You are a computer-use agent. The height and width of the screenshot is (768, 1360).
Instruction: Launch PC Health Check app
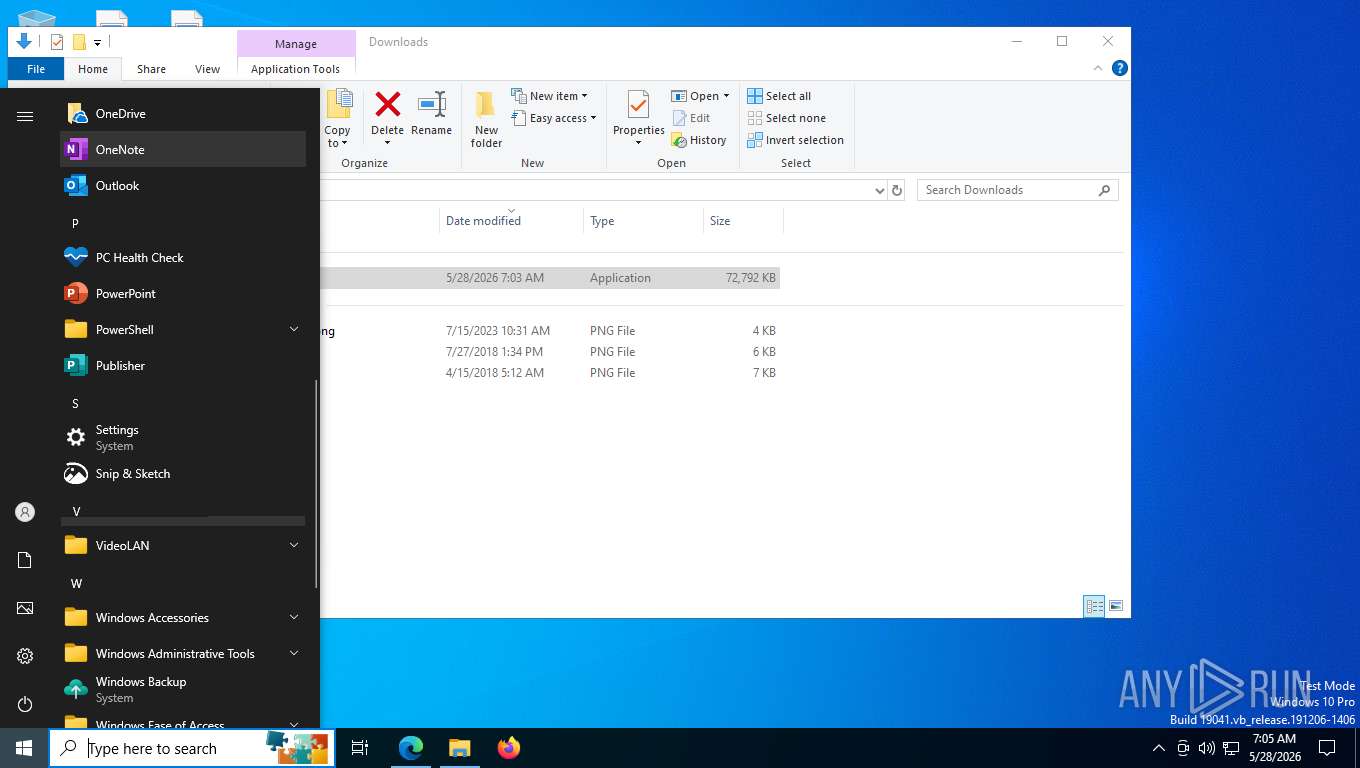pos(183,258)
